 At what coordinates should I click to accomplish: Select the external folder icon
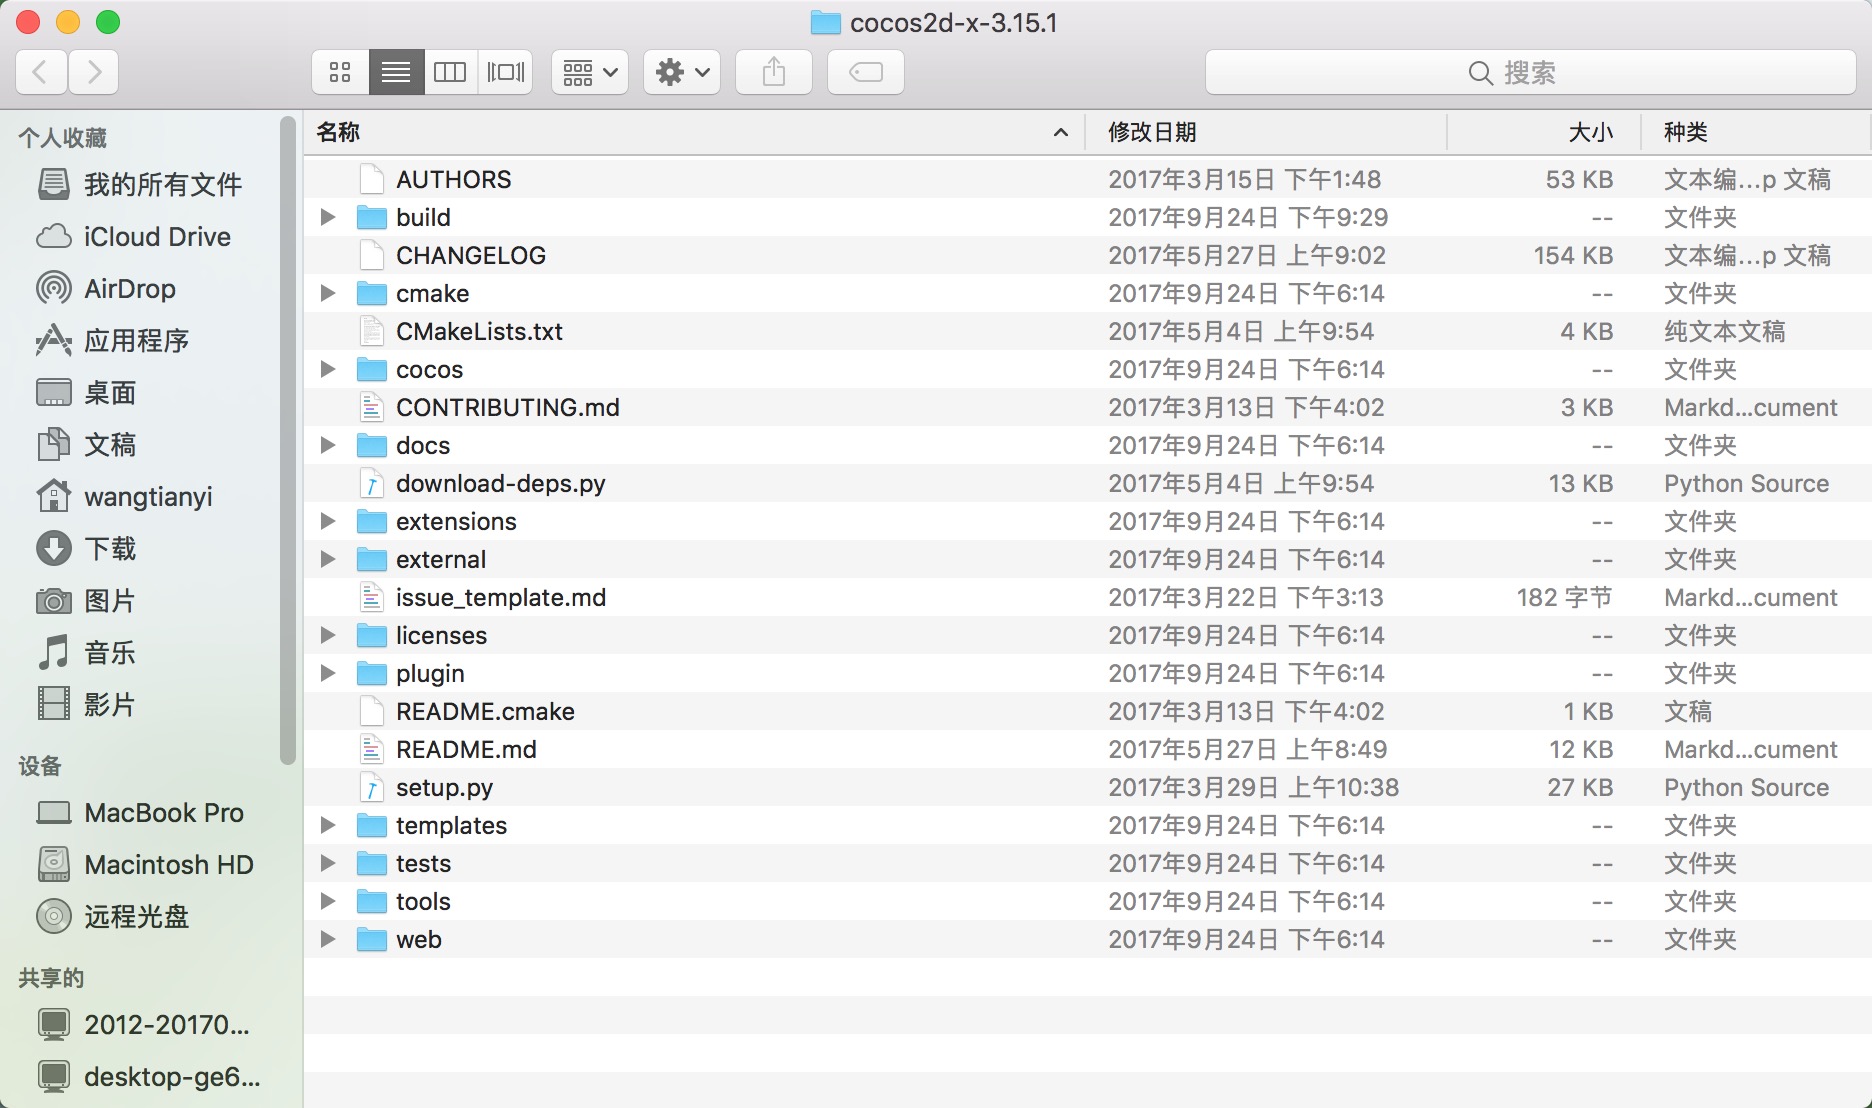(x=372, y=559)
